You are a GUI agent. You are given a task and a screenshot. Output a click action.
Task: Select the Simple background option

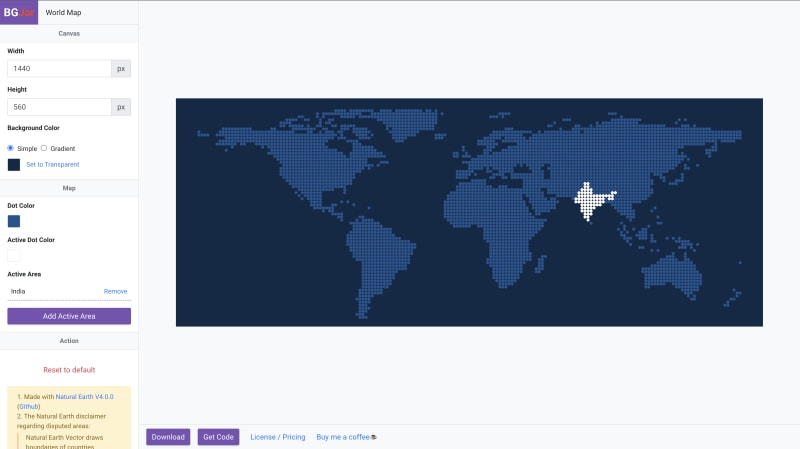point(10,148)
